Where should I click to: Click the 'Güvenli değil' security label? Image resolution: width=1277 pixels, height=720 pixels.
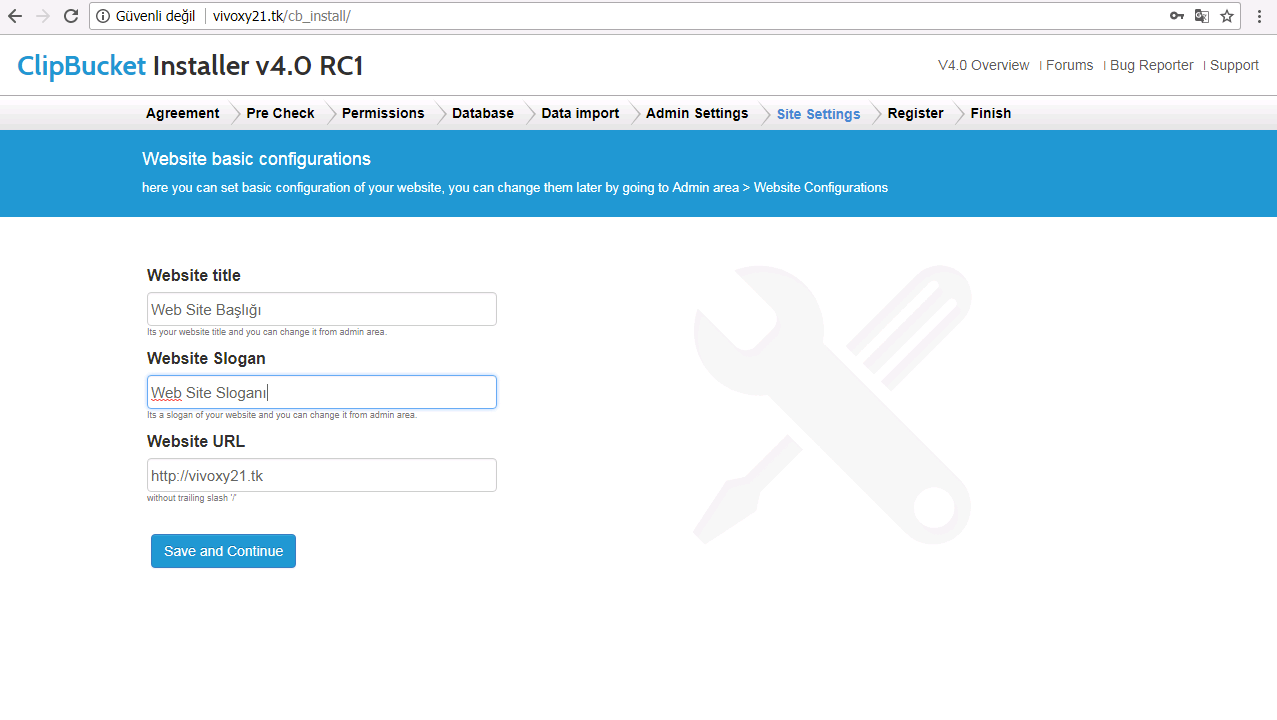pos(156,16)
